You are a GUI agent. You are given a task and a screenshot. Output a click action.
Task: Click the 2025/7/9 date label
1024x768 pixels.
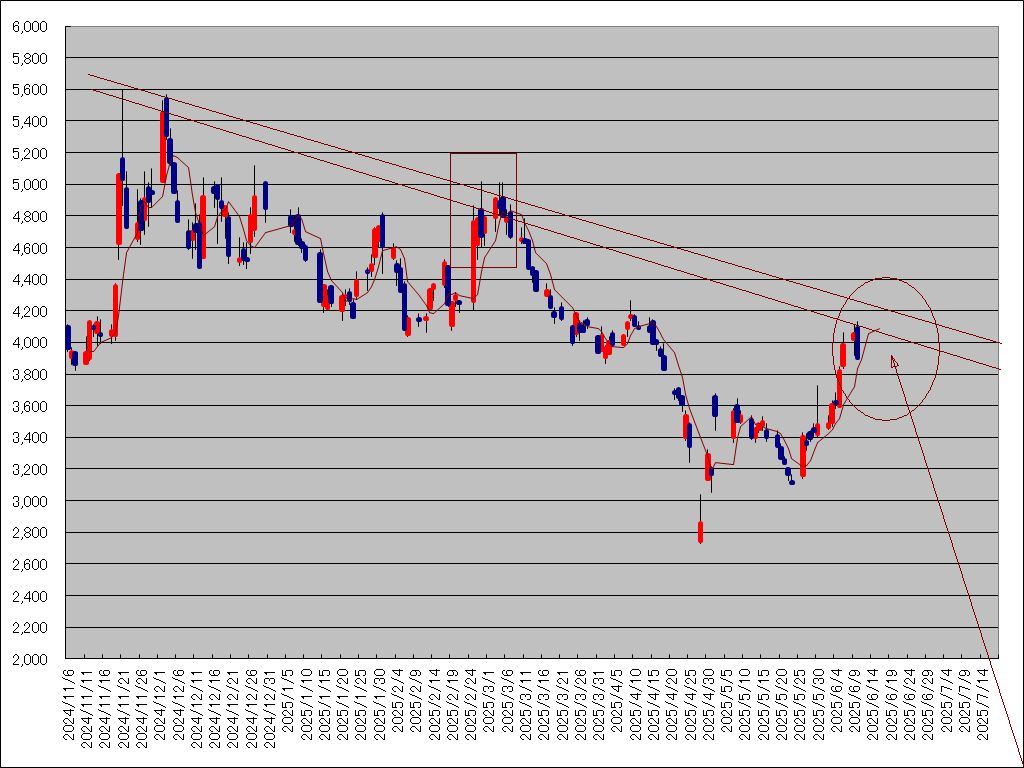click(965, 701)
